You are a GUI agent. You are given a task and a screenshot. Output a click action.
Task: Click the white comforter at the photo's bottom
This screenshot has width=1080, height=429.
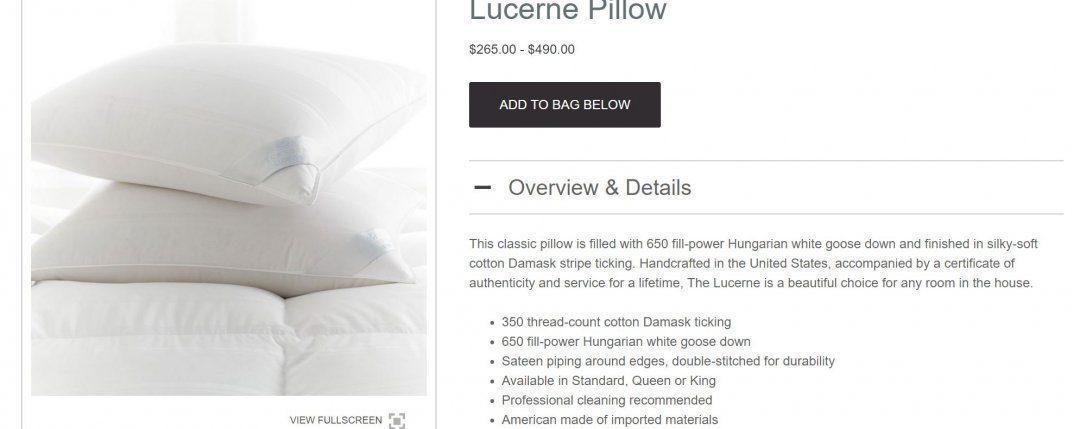click(227, 341)
